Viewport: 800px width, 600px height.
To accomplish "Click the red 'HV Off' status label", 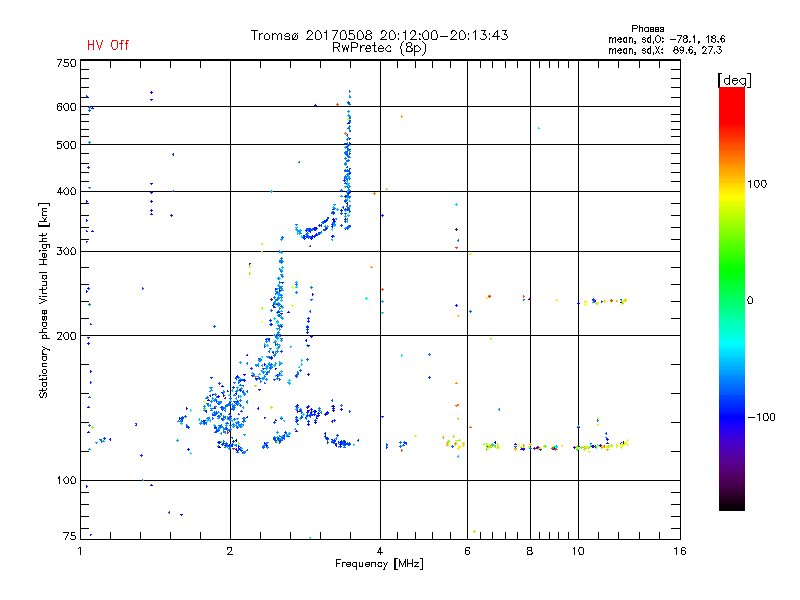I will (x=108, y=45).
